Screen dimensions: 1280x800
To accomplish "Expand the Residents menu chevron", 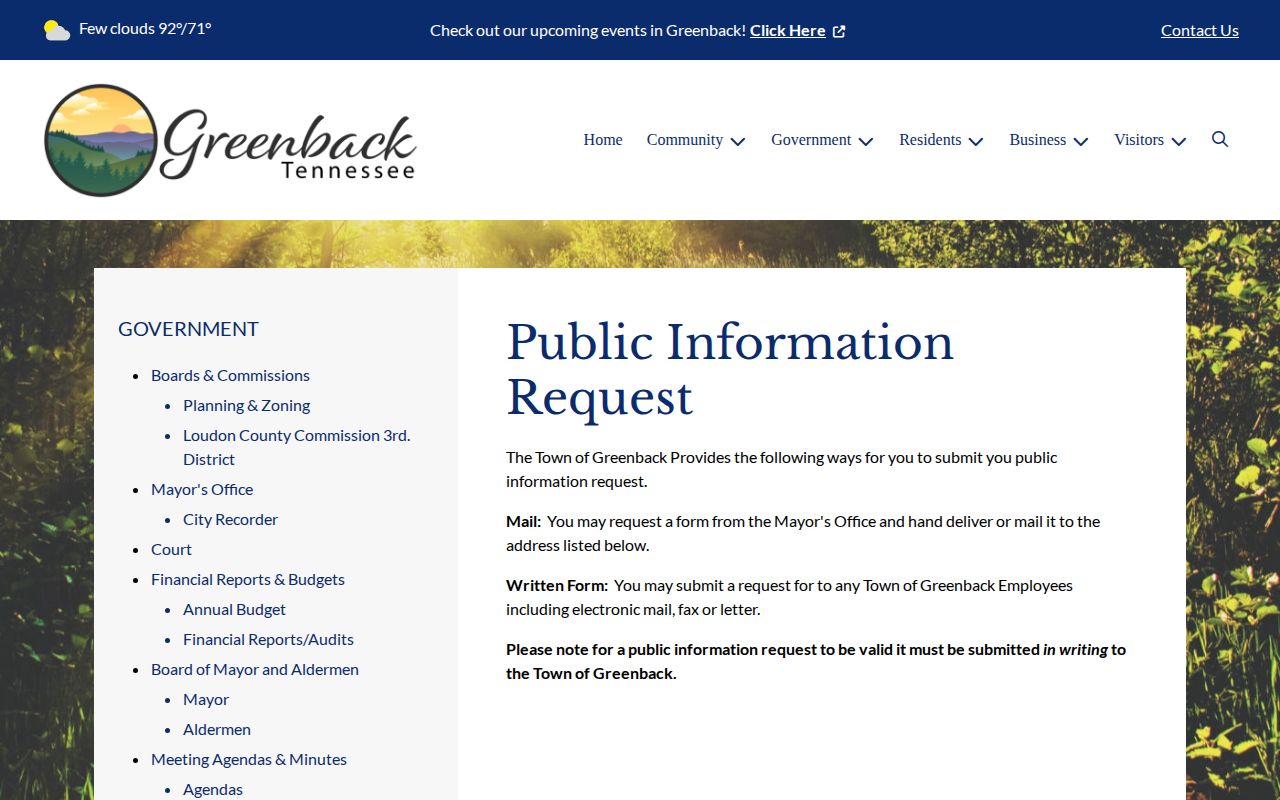I will pos(976,141).
